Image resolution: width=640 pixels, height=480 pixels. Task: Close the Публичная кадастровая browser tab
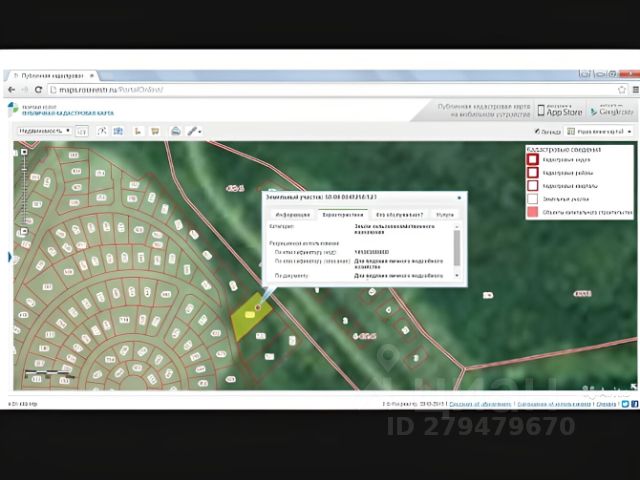pos(92,76)
